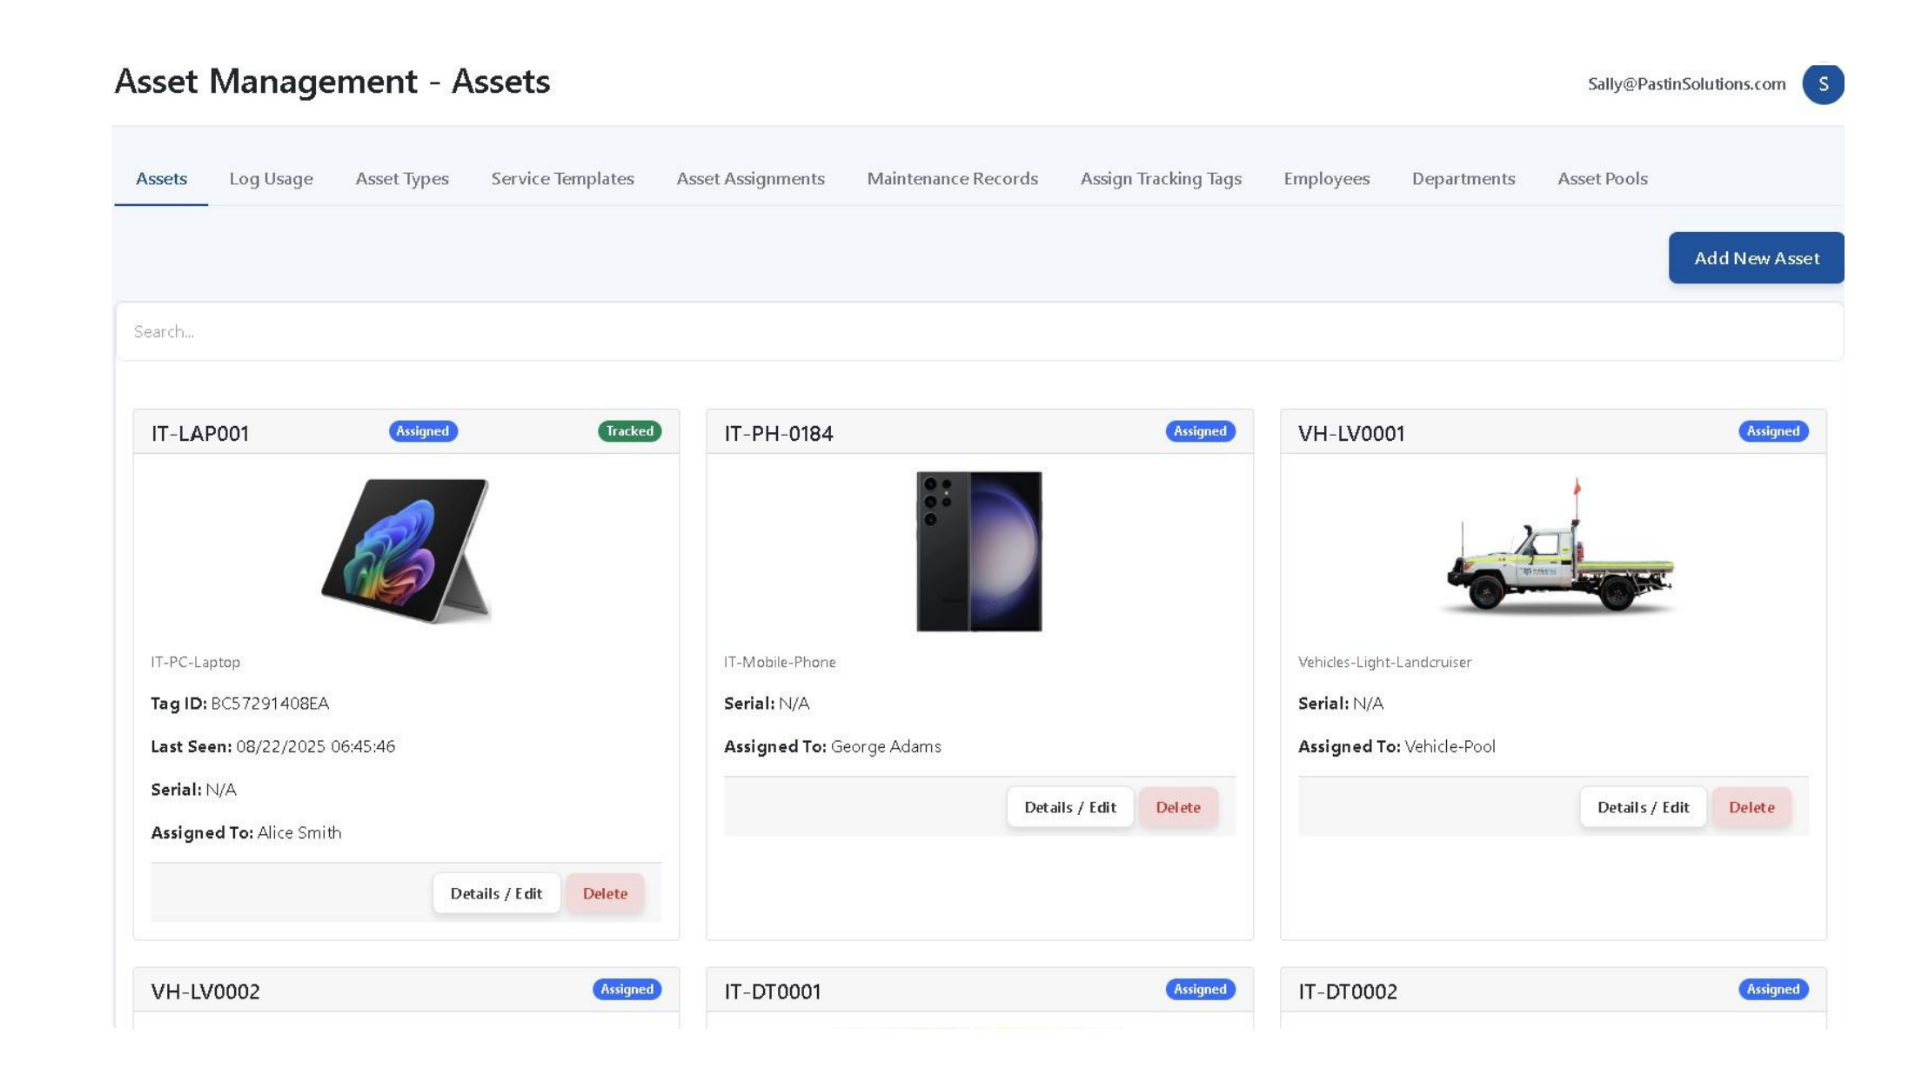1920x1080 pixels.
Task: Click Details / Edit on IT-PH-0184
Action: 1070,807
